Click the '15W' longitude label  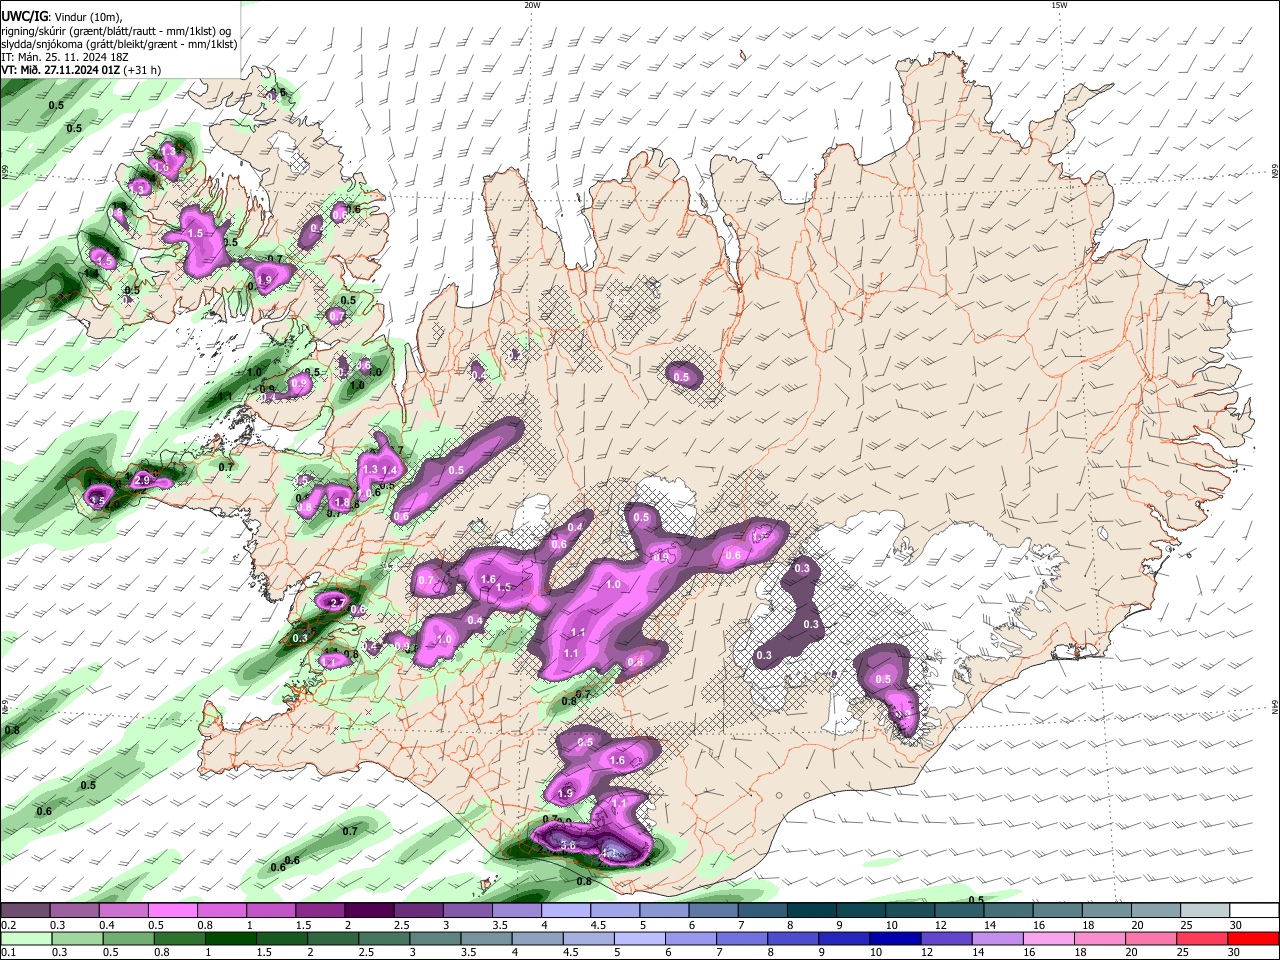pos(1059,5)
